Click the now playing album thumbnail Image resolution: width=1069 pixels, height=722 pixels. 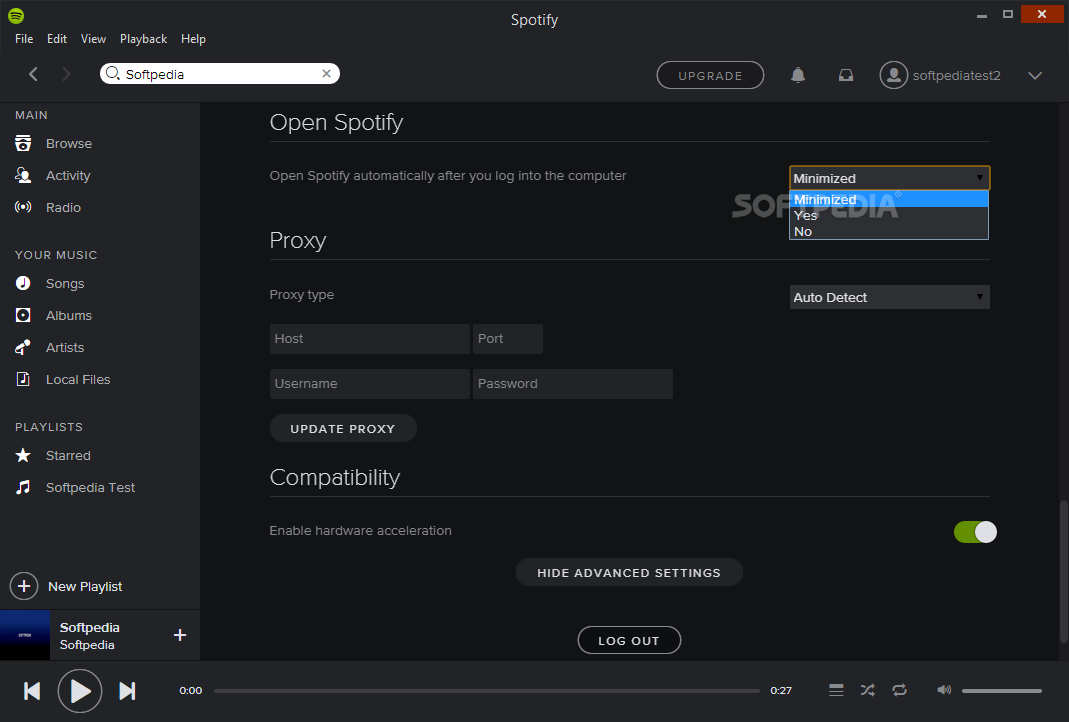(25, 635)
